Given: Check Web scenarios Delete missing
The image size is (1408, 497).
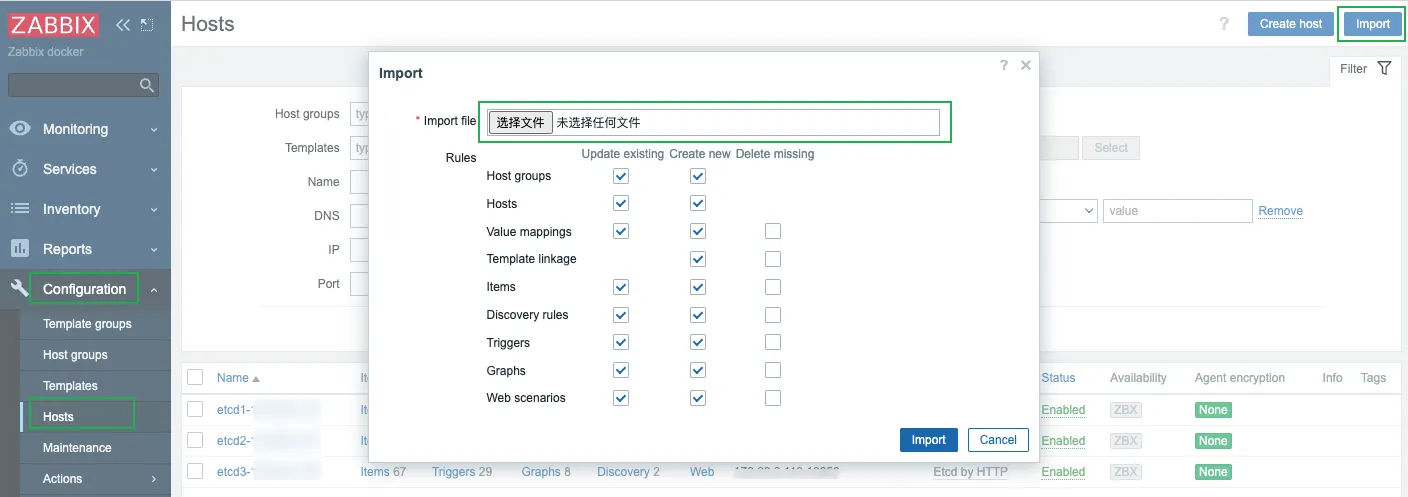Looking at the screenshot, I should [773, 398].
